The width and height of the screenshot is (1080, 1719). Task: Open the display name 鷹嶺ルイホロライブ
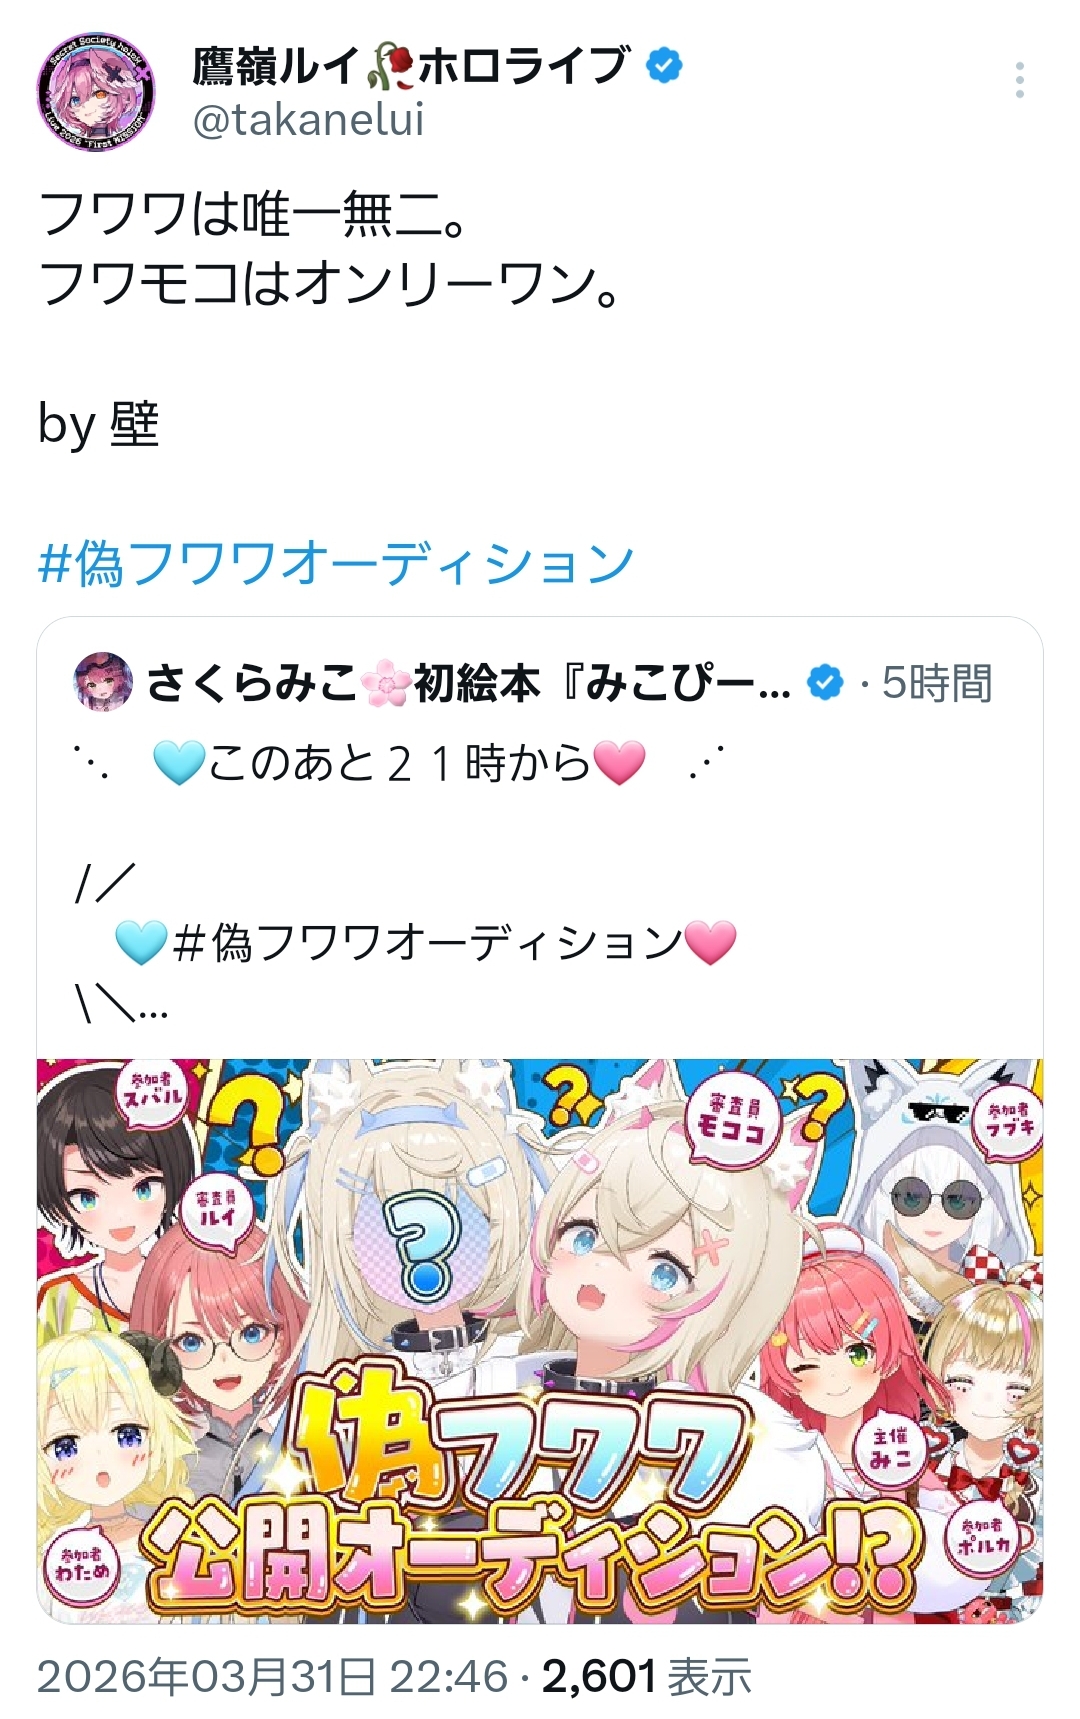pos(411,66)
